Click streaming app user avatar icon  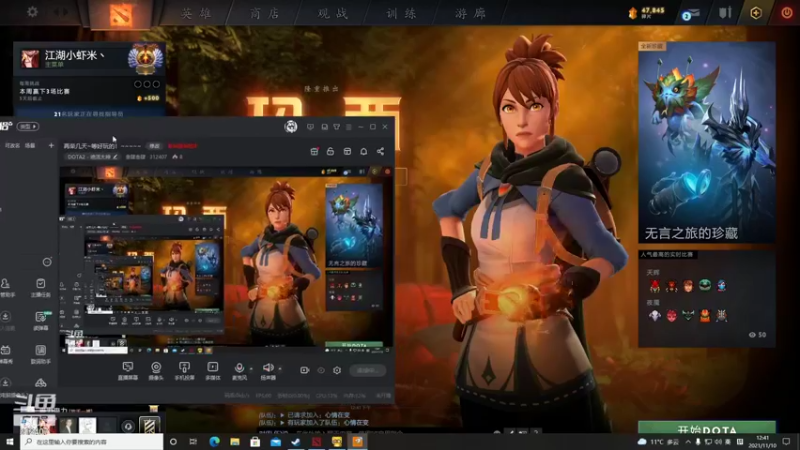(x=291, y=127)
